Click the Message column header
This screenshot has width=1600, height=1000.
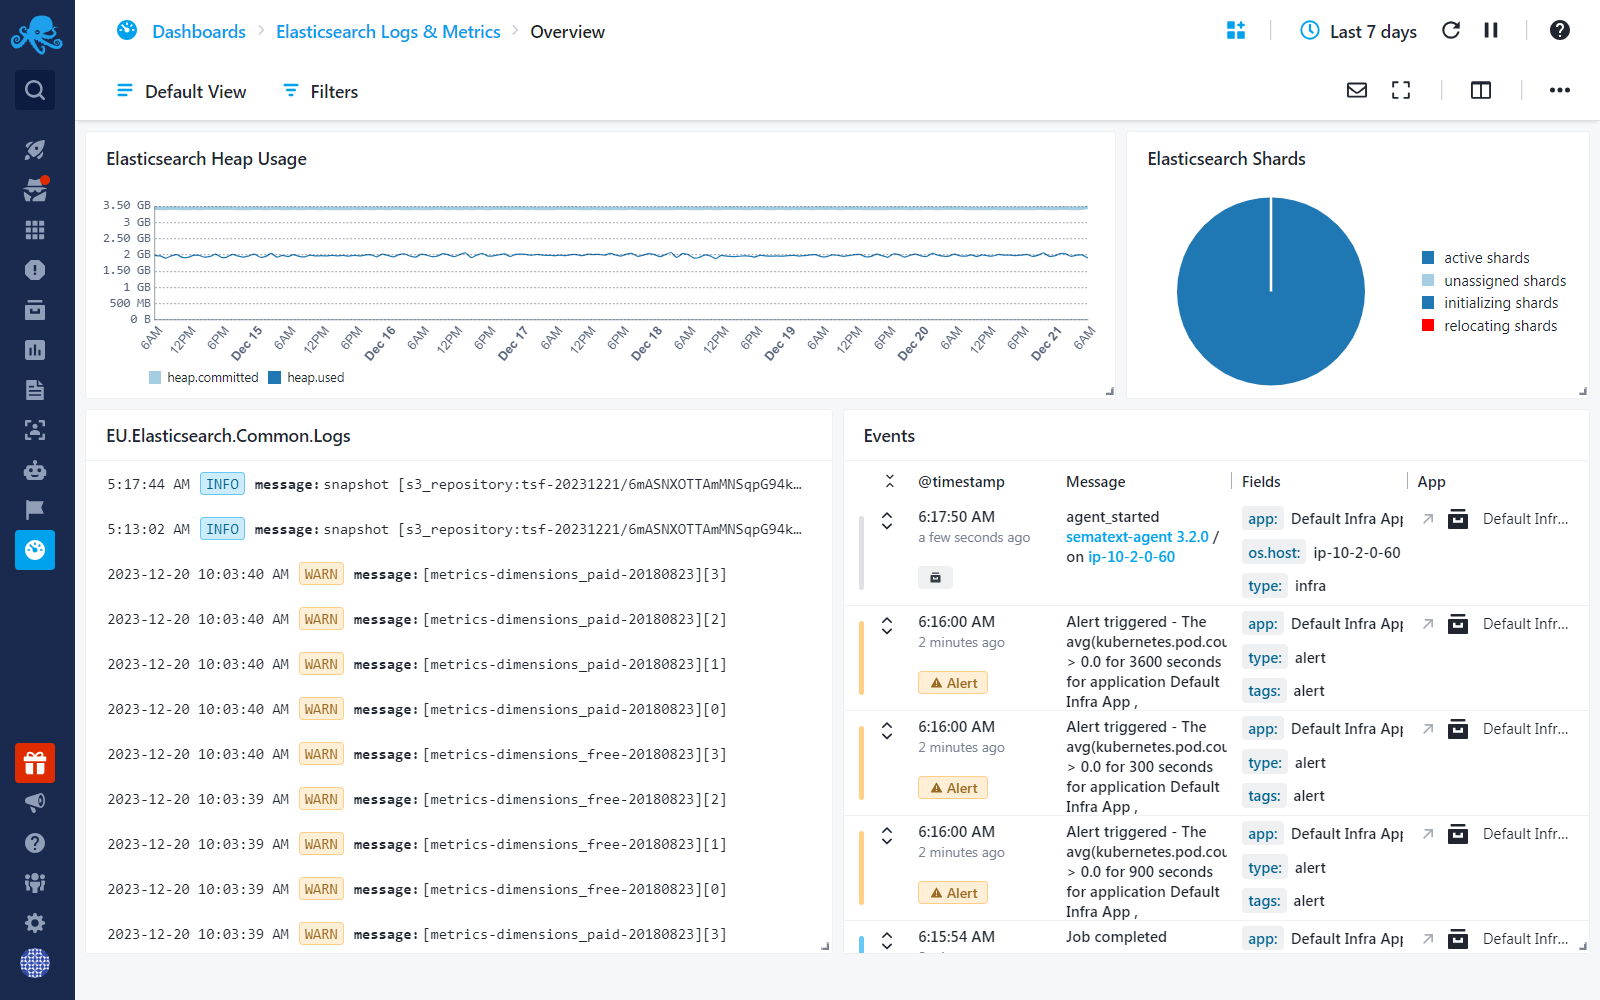click(1096, 482)
